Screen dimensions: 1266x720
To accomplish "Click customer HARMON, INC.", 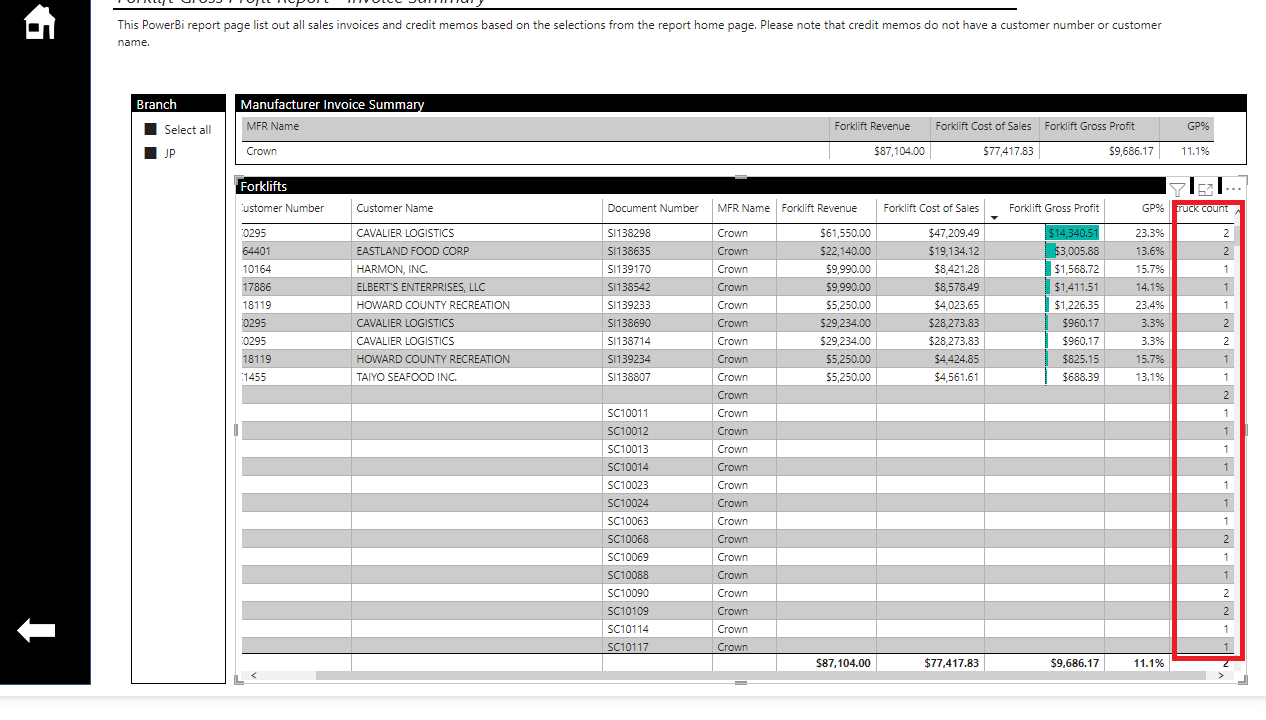I will tap(392, 269).
